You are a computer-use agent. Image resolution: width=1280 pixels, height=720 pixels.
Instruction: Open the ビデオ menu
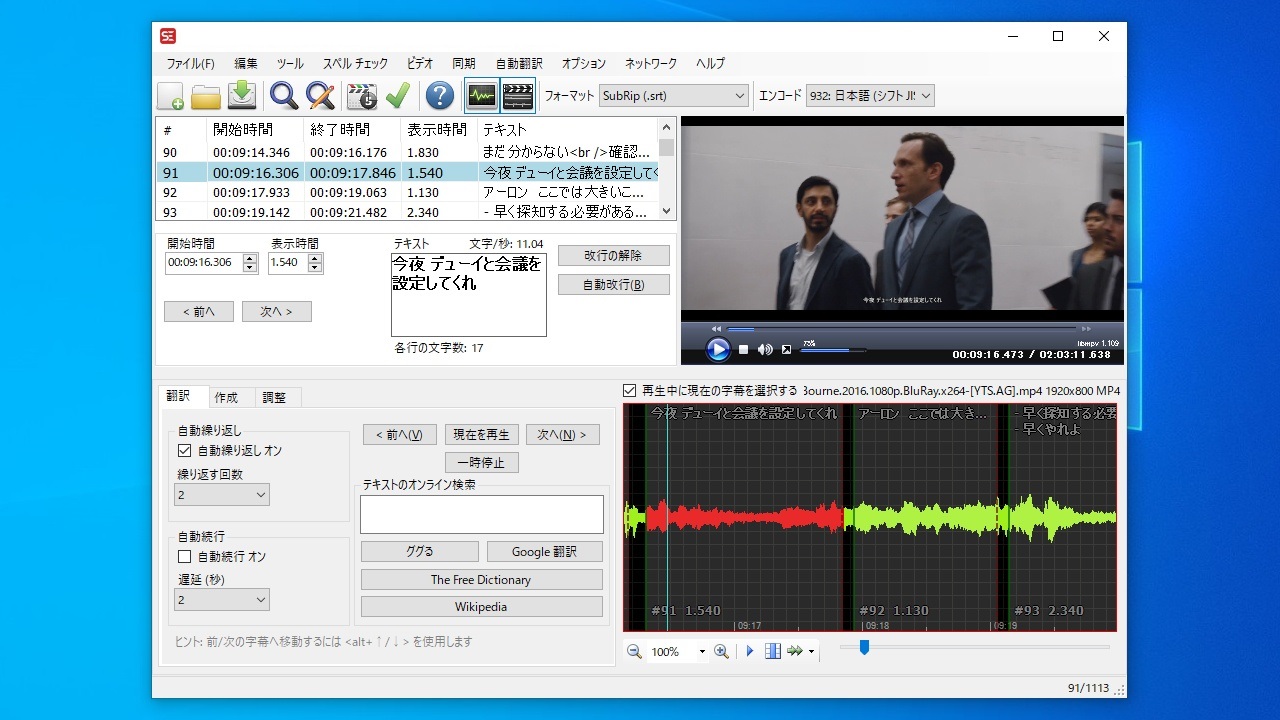click(420, 63)
